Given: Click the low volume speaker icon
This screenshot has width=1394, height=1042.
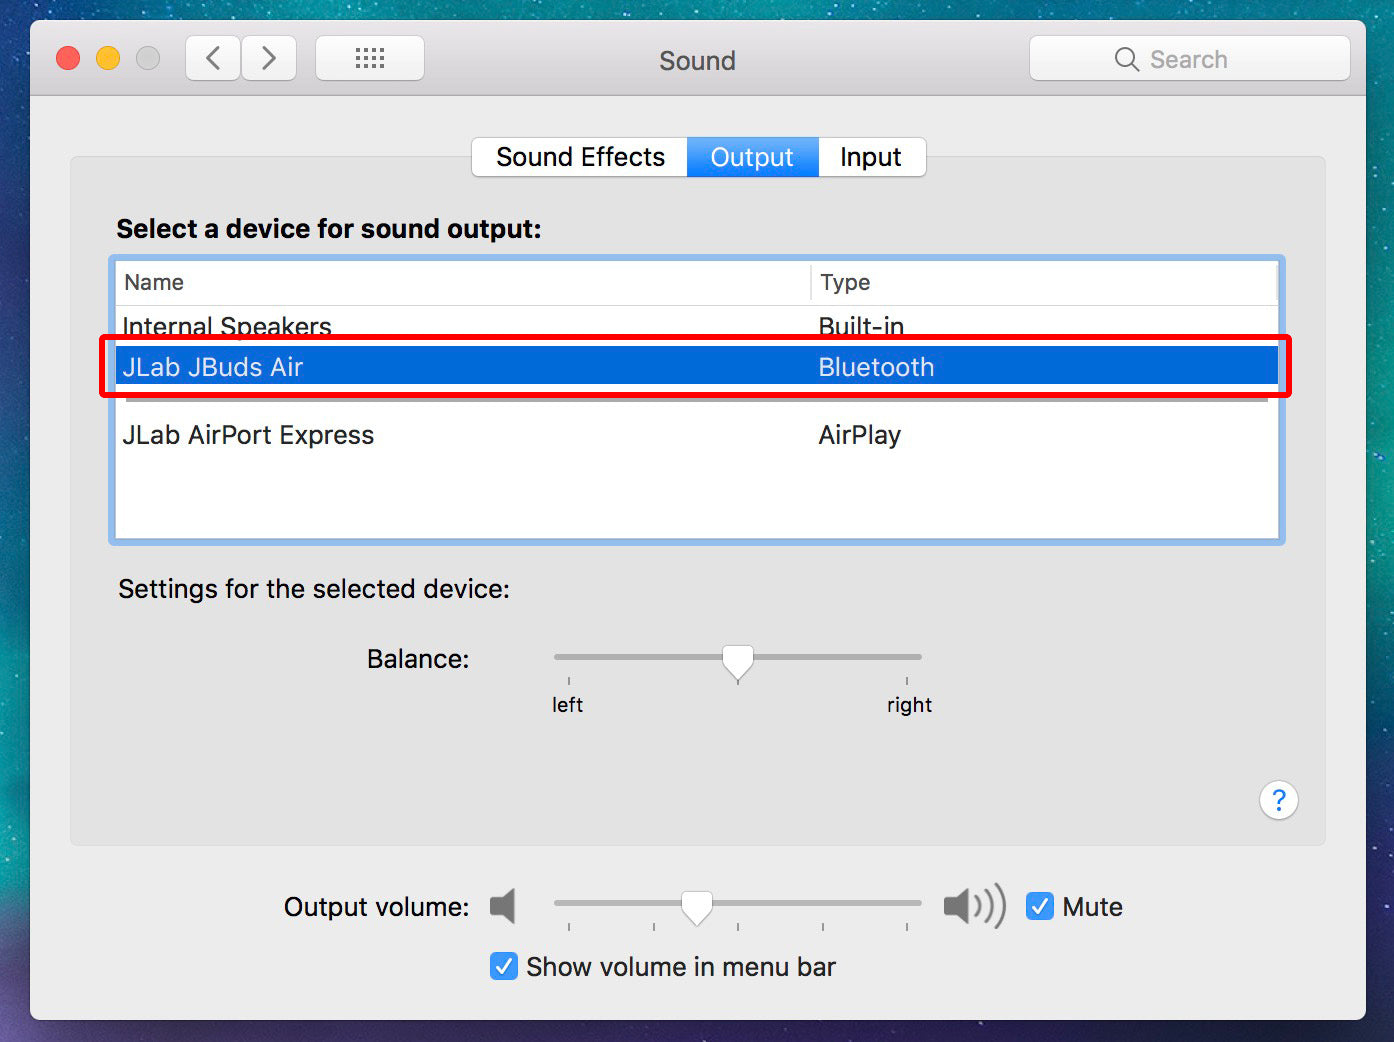Looking at the screenshot, I should [x=503, y=906].
